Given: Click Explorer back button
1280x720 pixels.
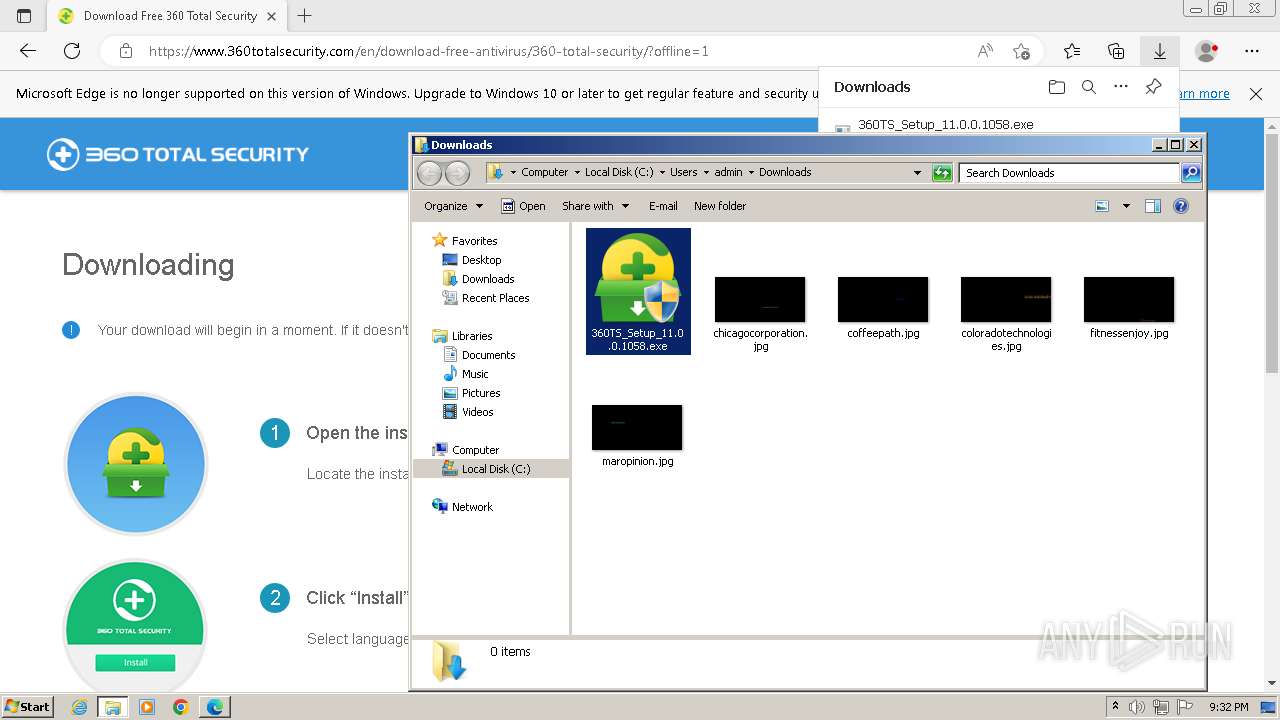Looking at the screenshot, I should (x=429, y=173).
